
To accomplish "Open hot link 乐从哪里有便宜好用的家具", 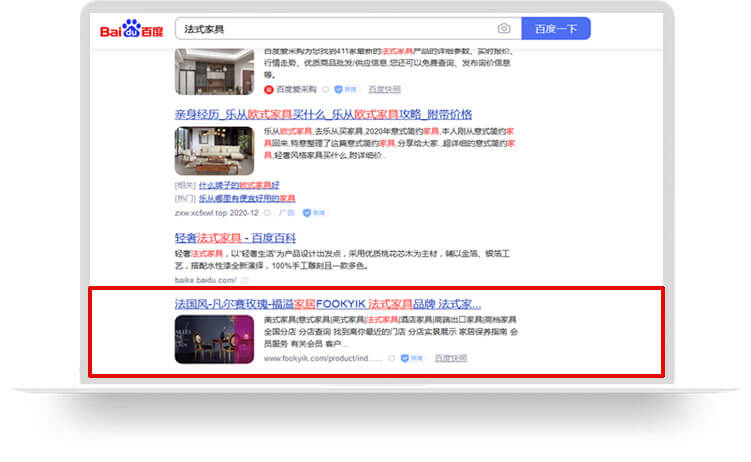I will click(x=247, y=198).
